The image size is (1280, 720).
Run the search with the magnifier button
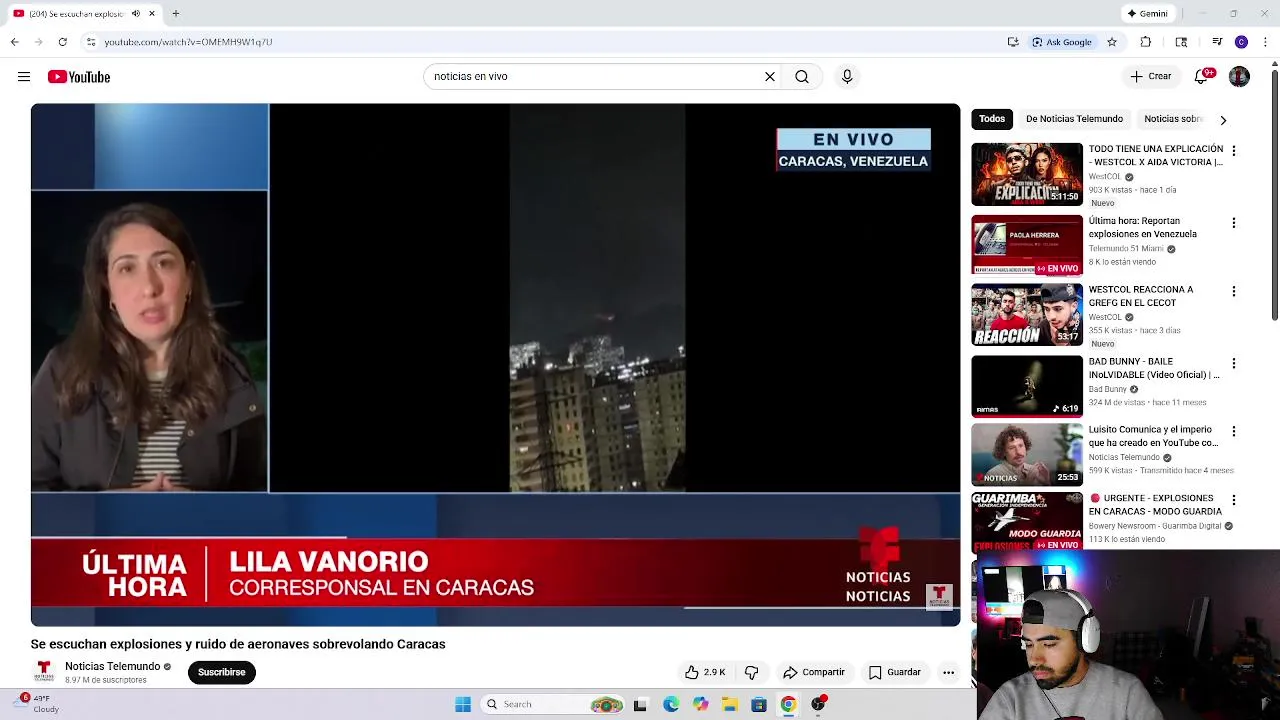[x=802, y=77]
